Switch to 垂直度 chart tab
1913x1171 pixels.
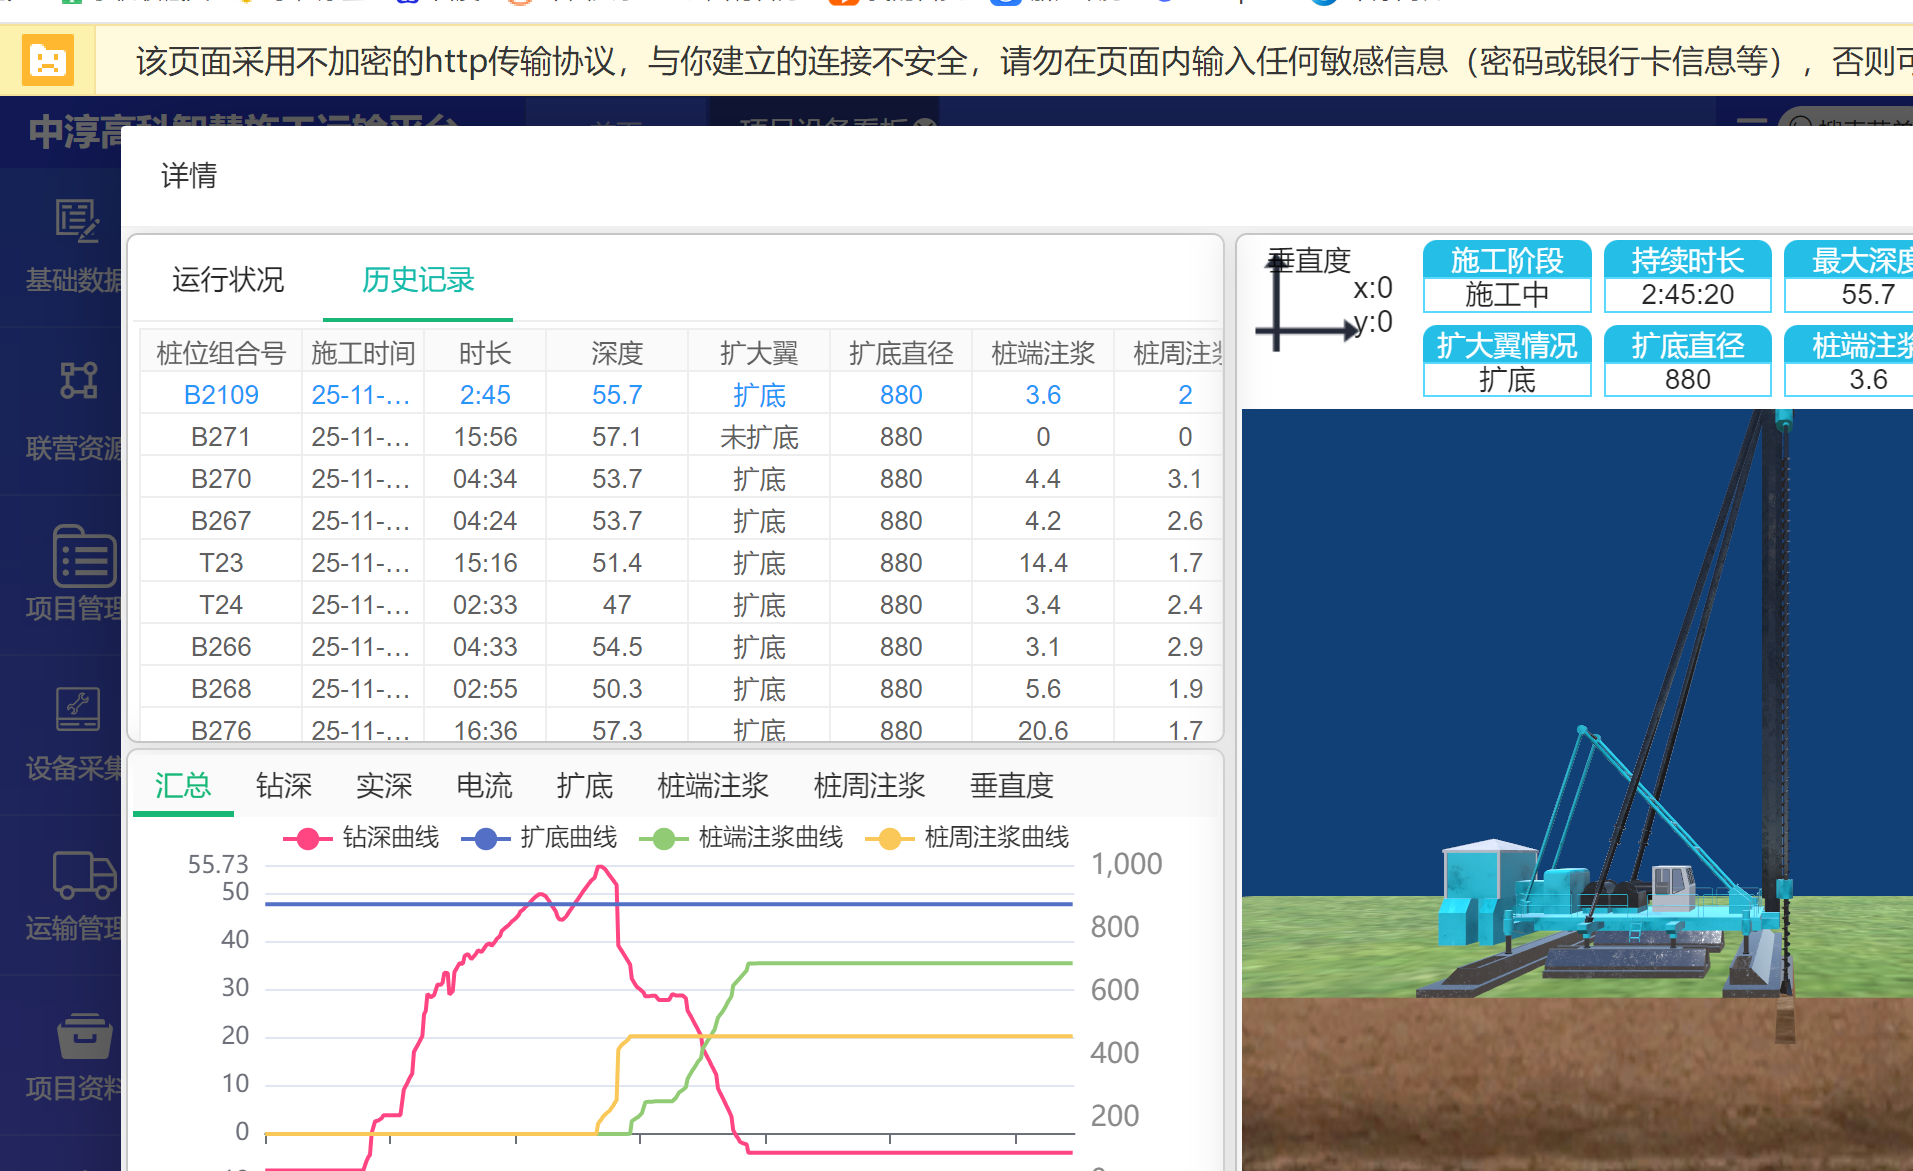click(1011, 786)
